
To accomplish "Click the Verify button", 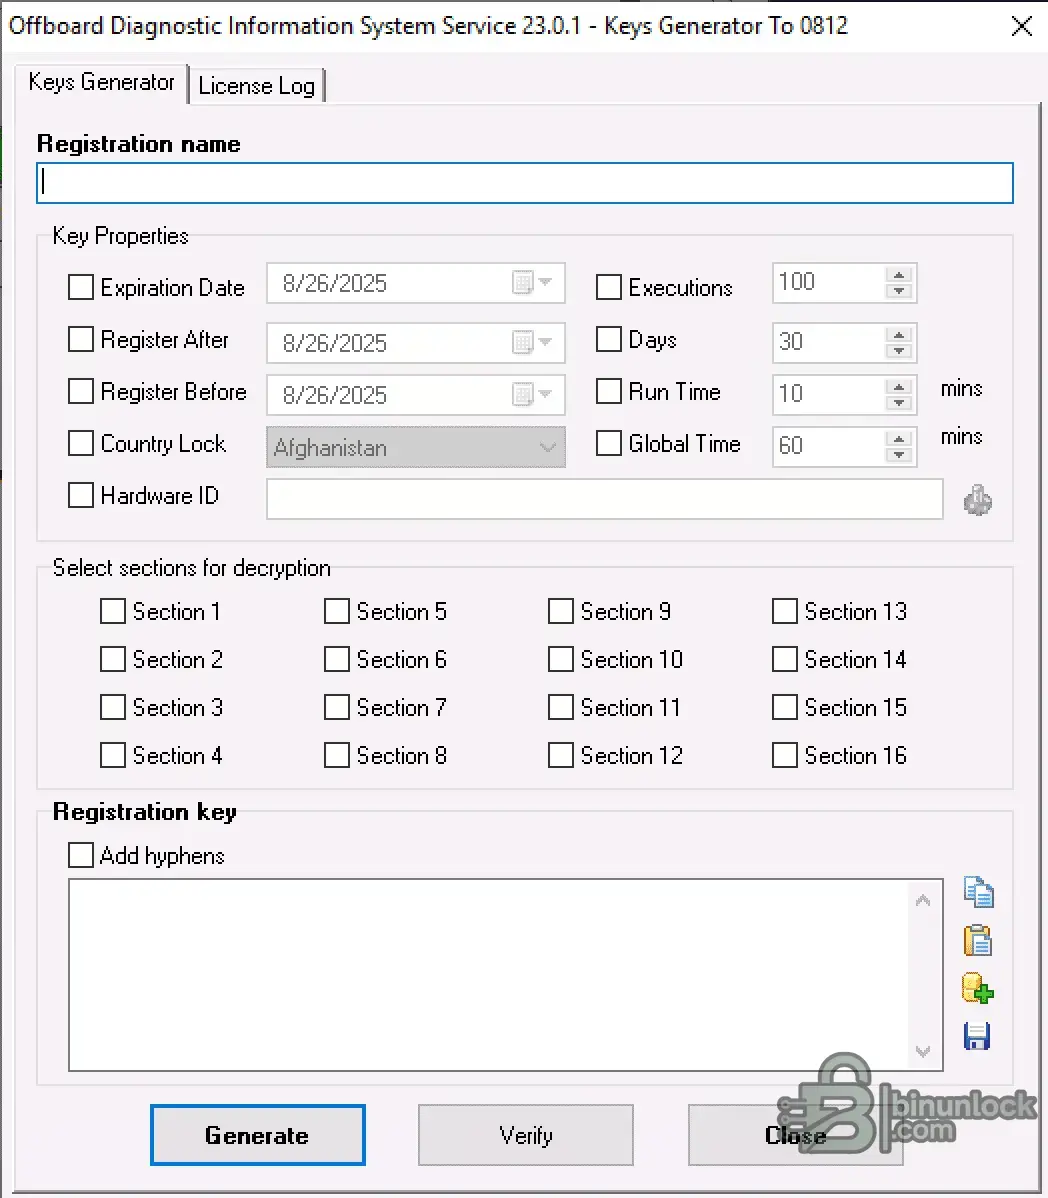I will [x=526, y=1135].
